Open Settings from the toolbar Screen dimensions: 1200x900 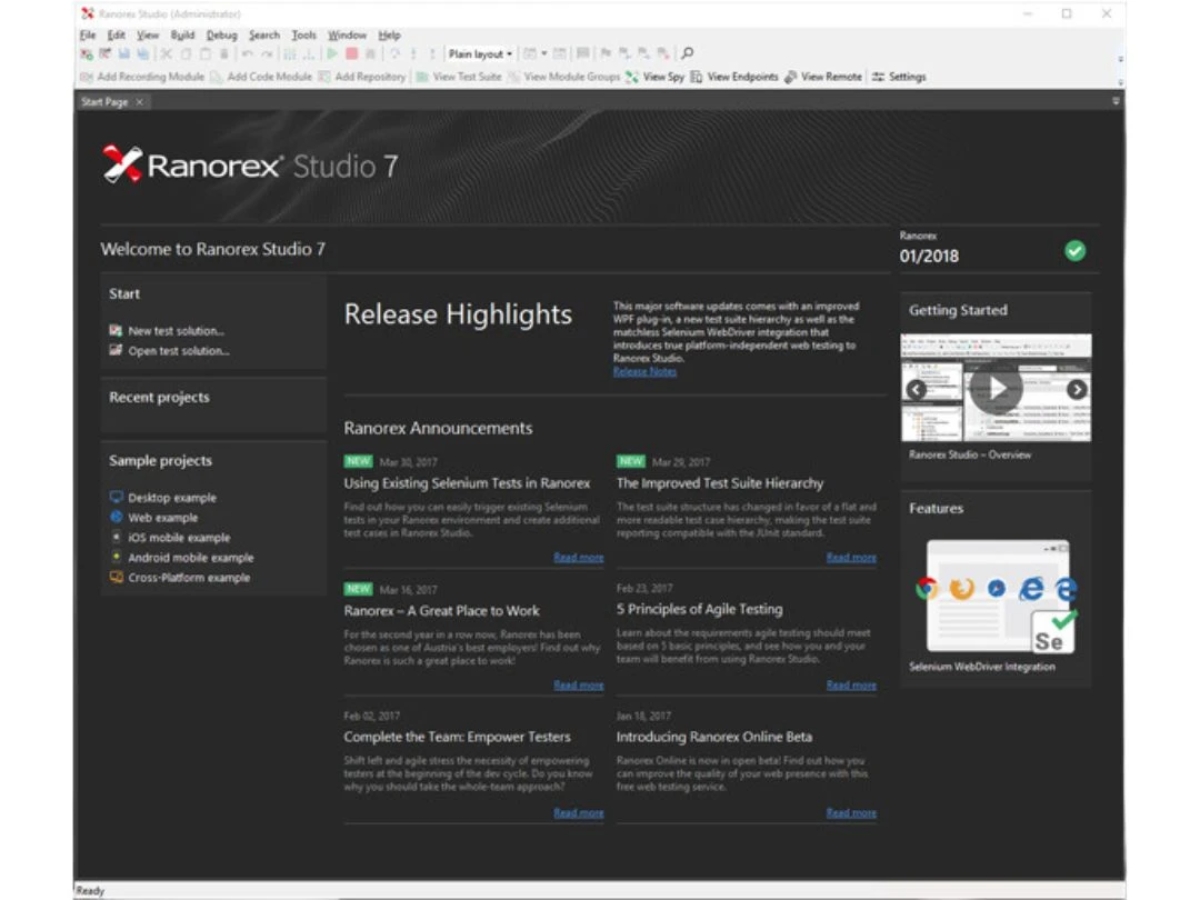[x=899, y=77]
